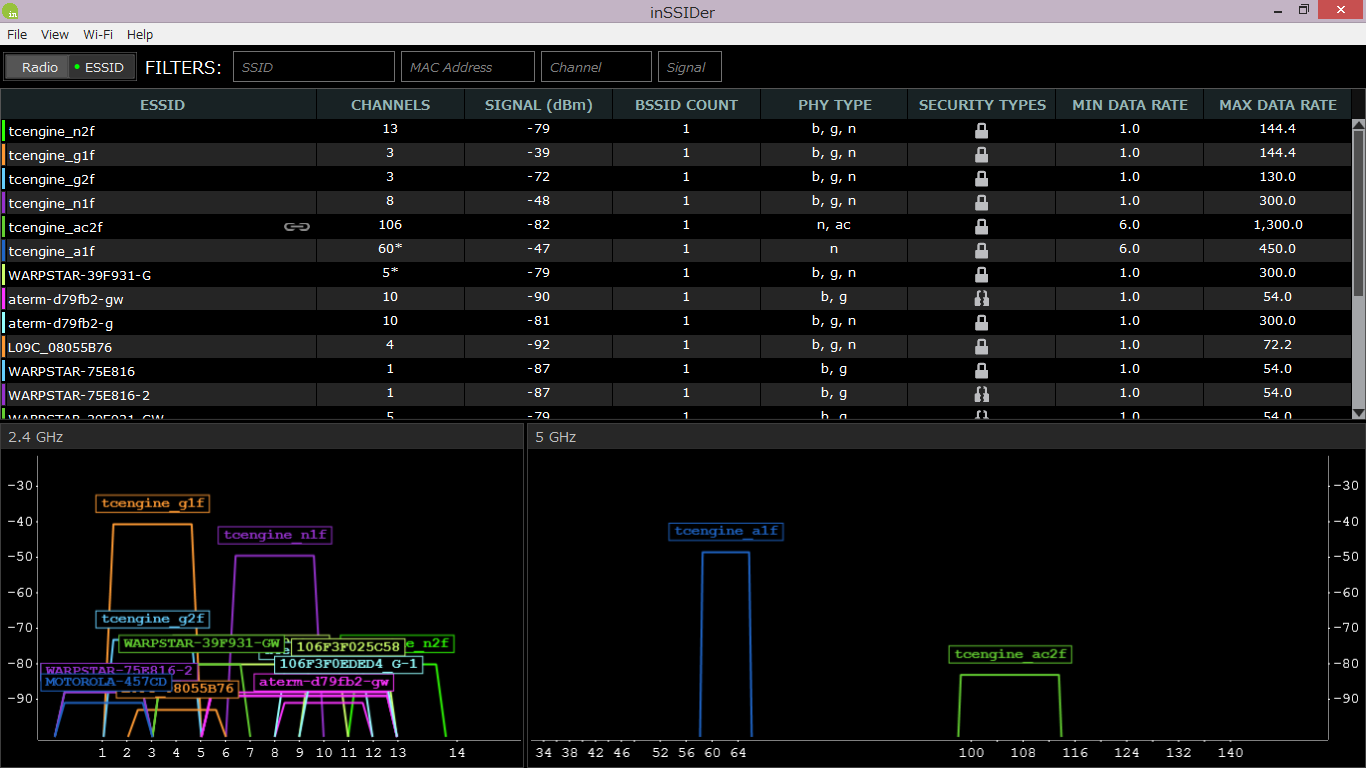The image size is (1366, 768).
Task: Select the tcengine_g2f network row
Action: click(676, 178)
